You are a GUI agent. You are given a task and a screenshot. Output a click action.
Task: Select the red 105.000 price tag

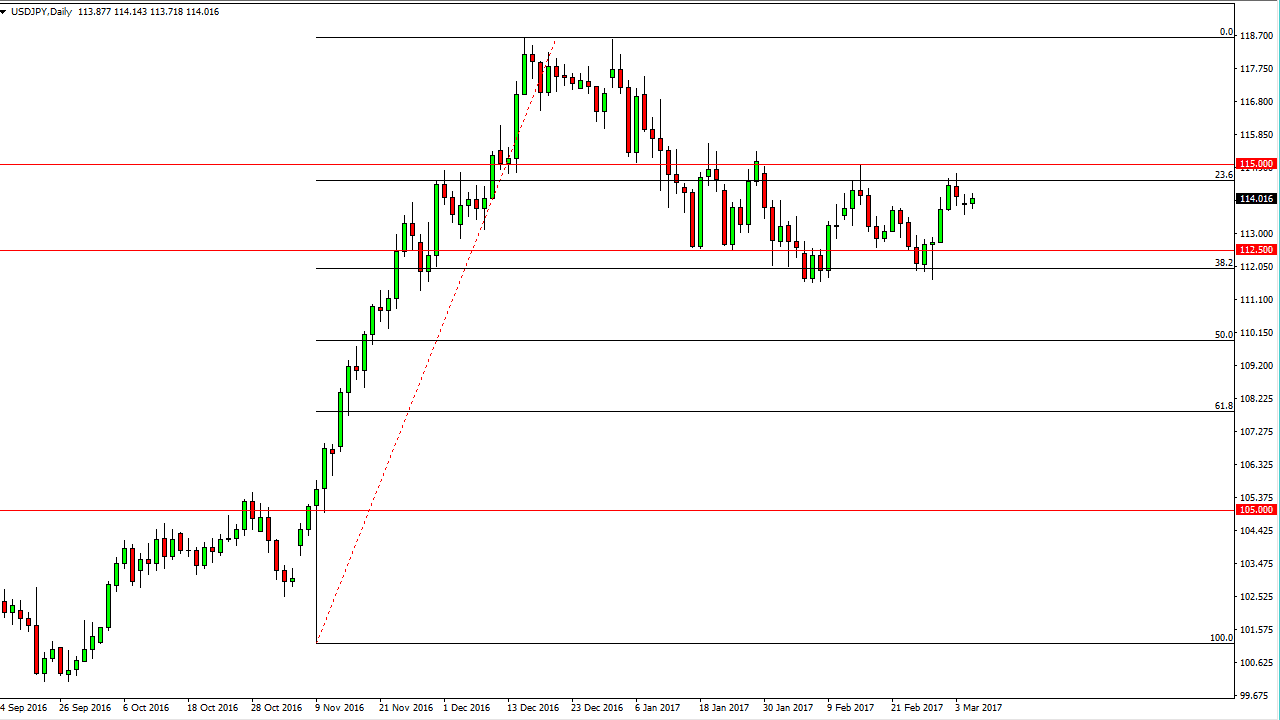(1256, 509)
